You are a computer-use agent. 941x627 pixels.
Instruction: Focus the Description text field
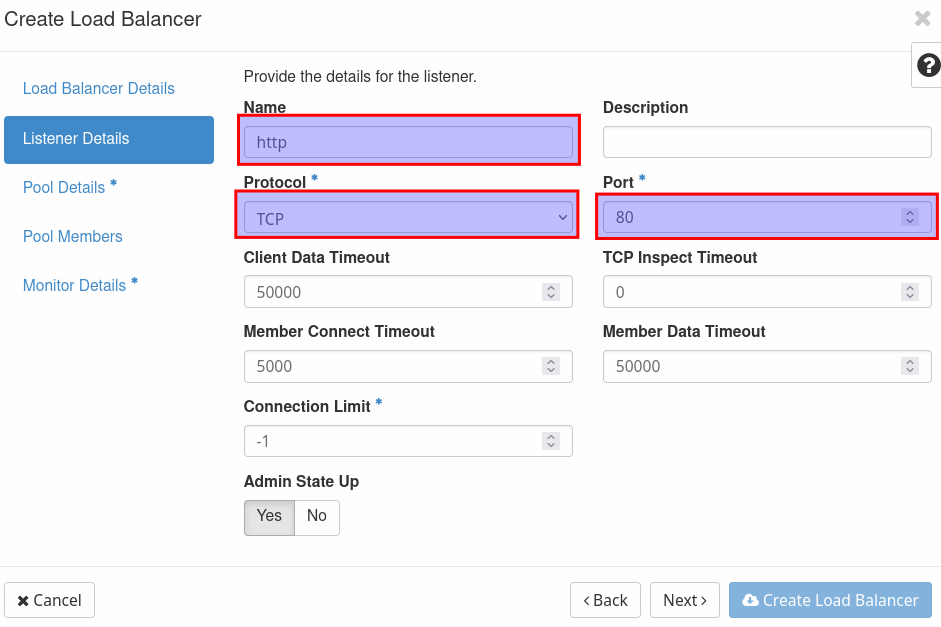[x=767, y=142]
